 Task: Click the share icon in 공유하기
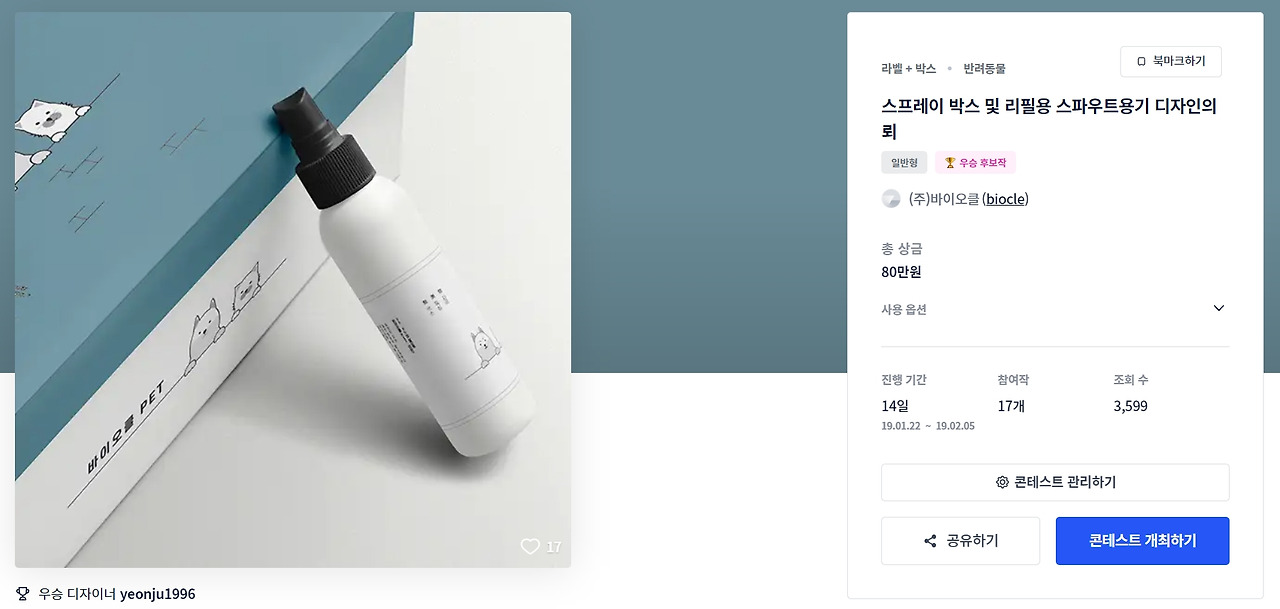[x=930, y=541]
